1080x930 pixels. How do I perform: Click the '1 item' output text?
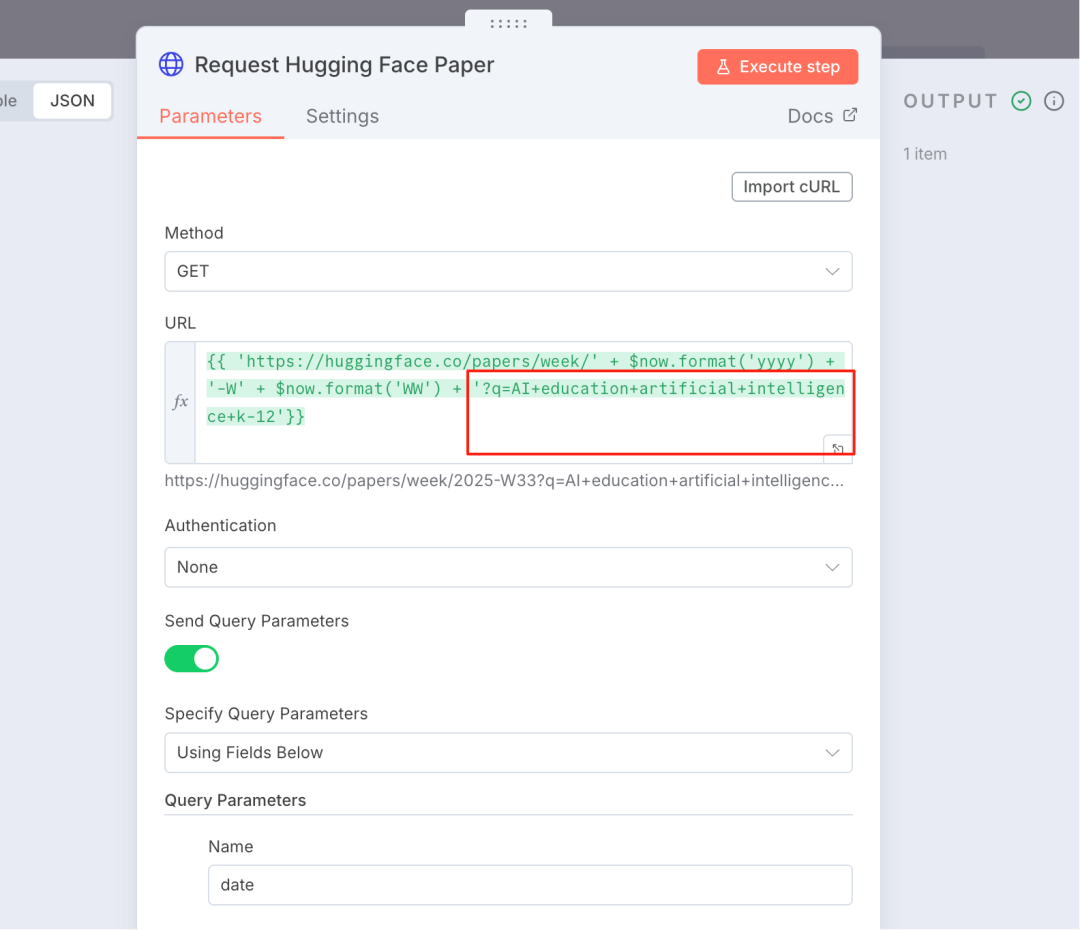tap(925, 154)
